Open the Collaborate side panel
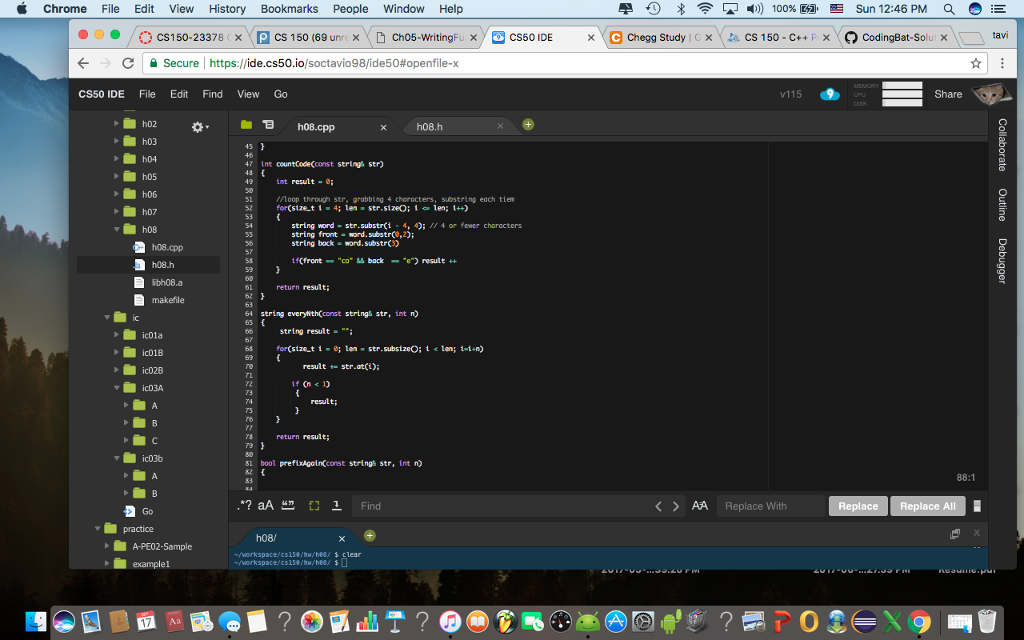Viewport: 1024px width, 640px height. pos(1002,145)
